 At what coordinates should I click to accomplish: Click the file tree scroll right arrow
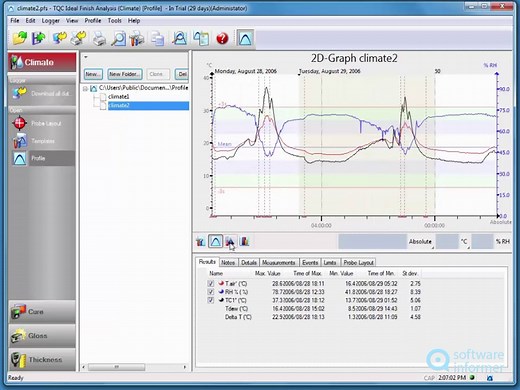point(185,367)
